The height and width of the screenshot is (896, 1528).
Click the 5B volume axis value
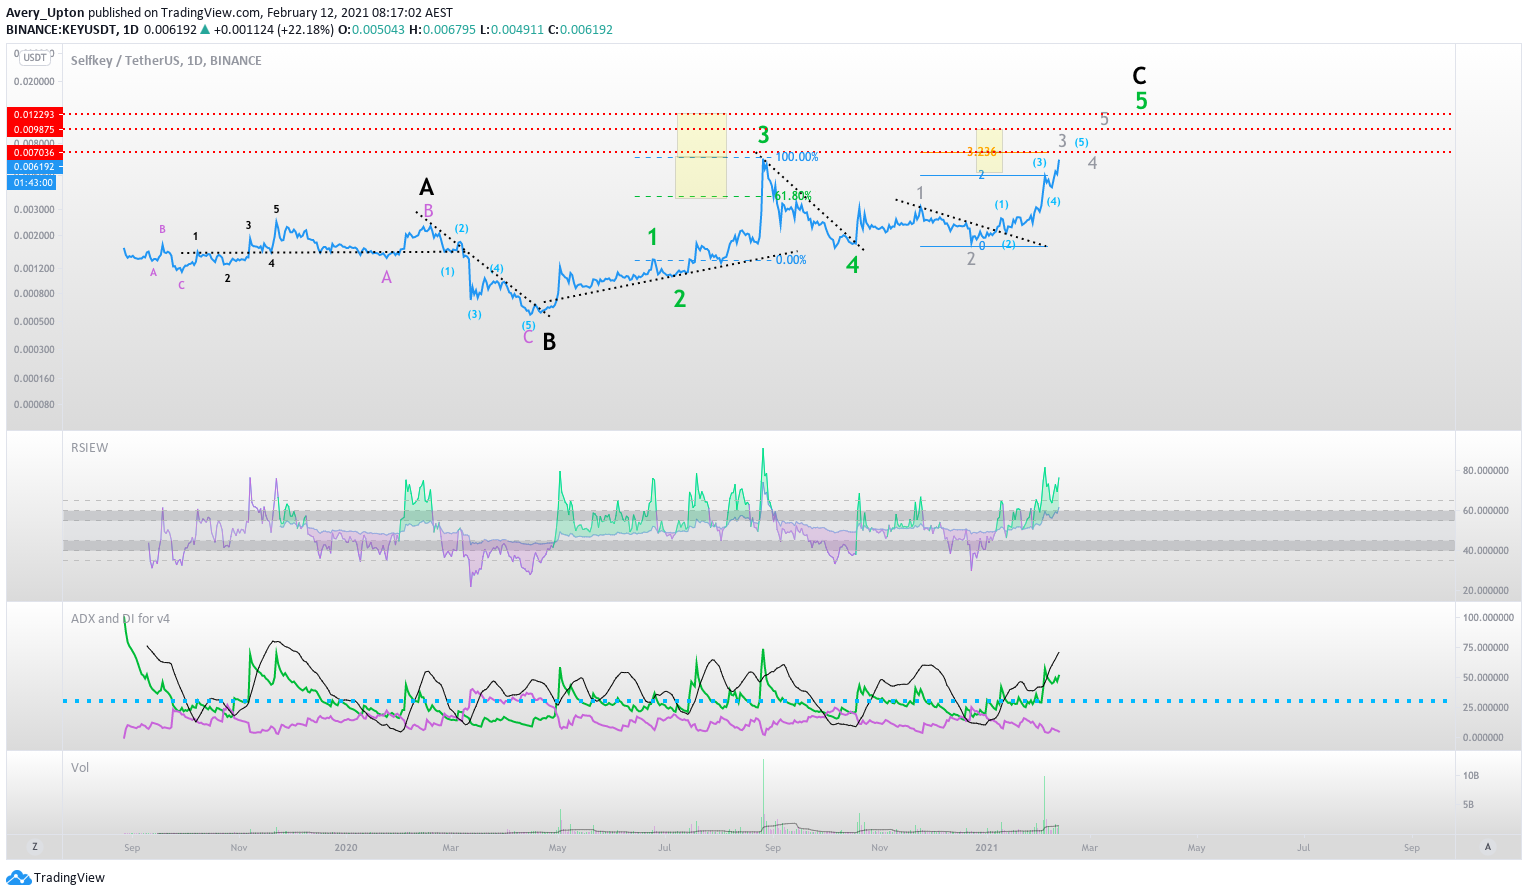1468,805
